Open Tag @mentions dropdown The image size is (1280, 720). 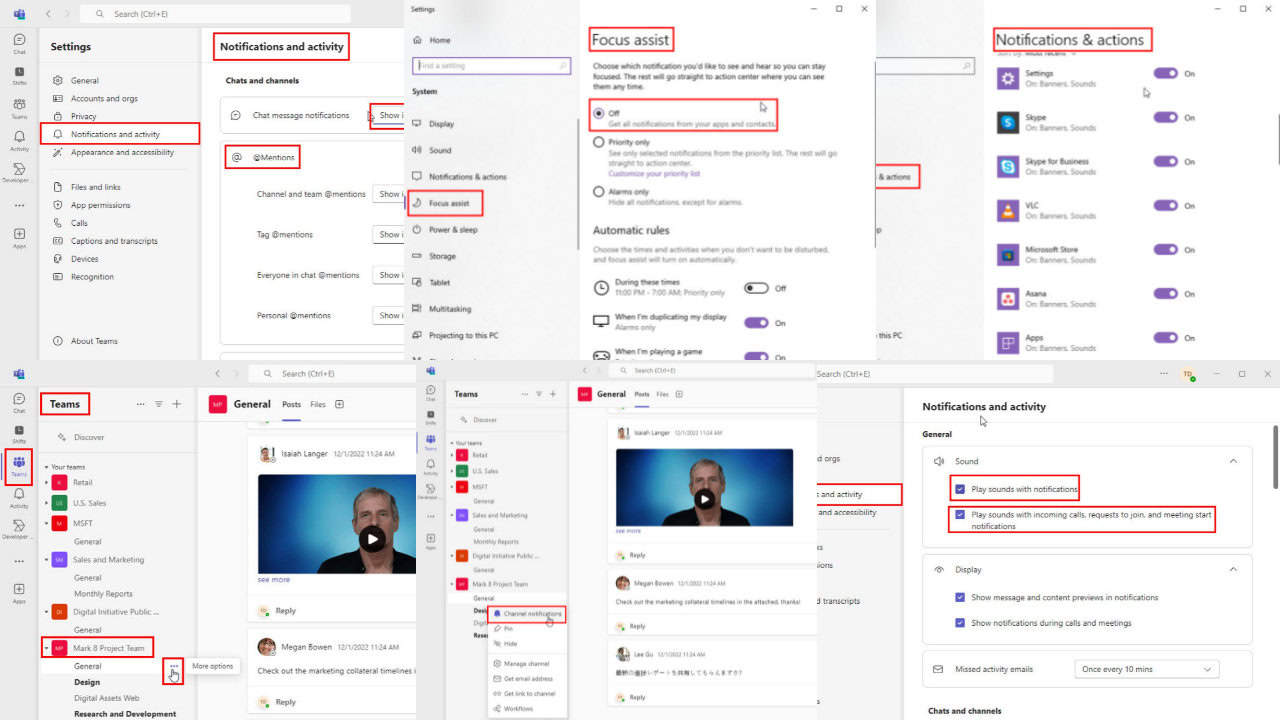point(388,234)
